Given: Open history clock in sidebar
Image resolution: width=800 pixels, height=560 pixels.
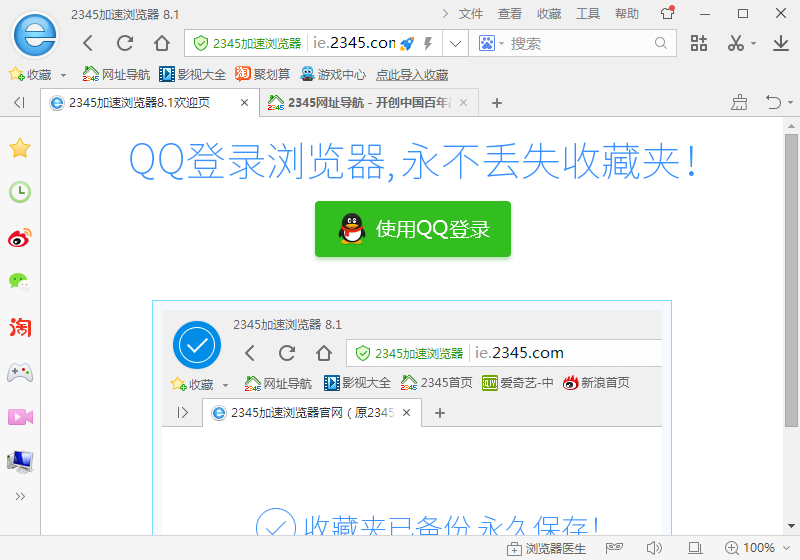Looking at the screenshot, I should coord(20,192).
